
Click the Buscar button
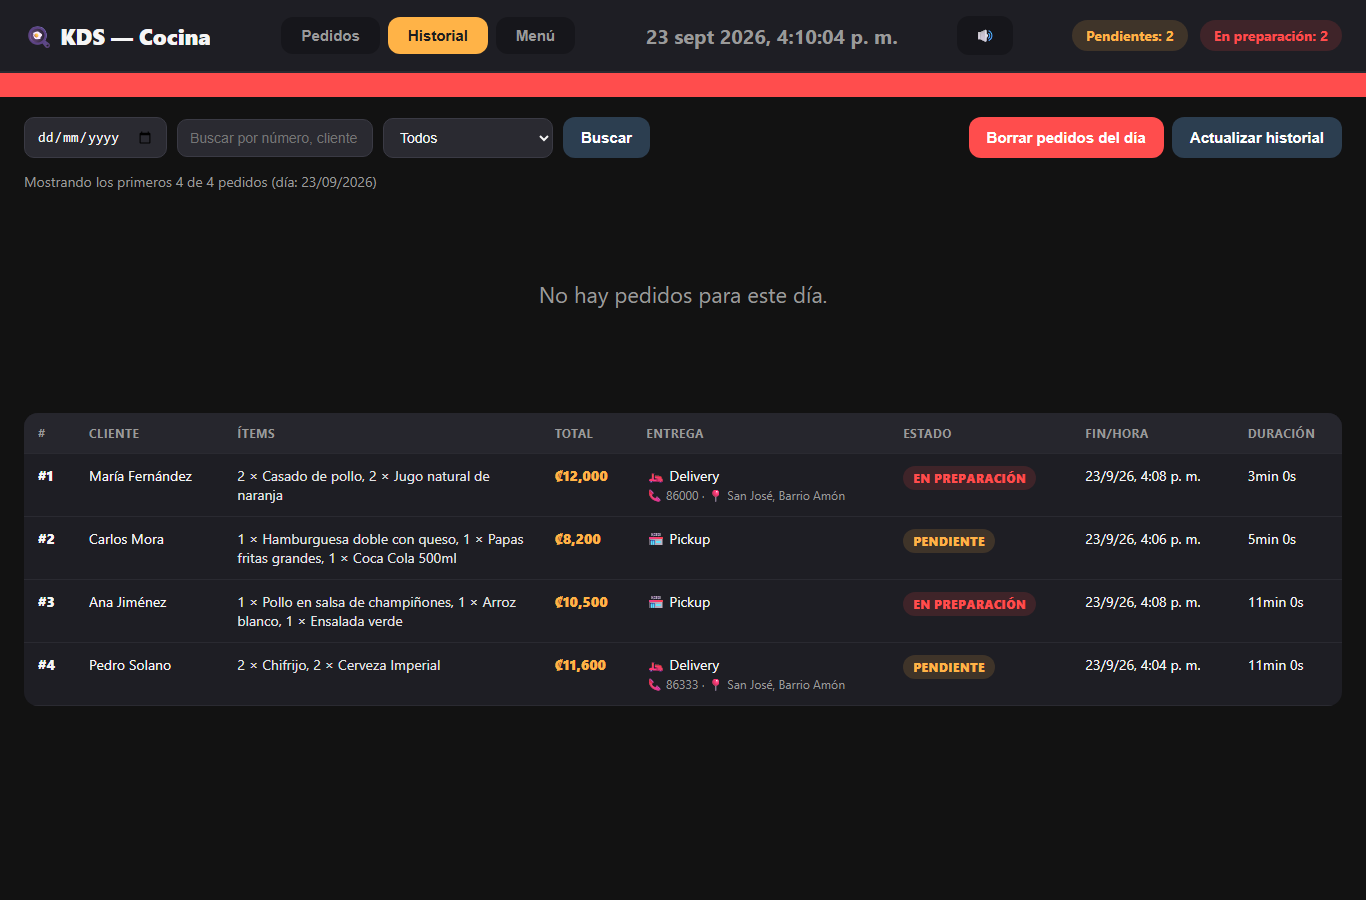click(606, 138)
